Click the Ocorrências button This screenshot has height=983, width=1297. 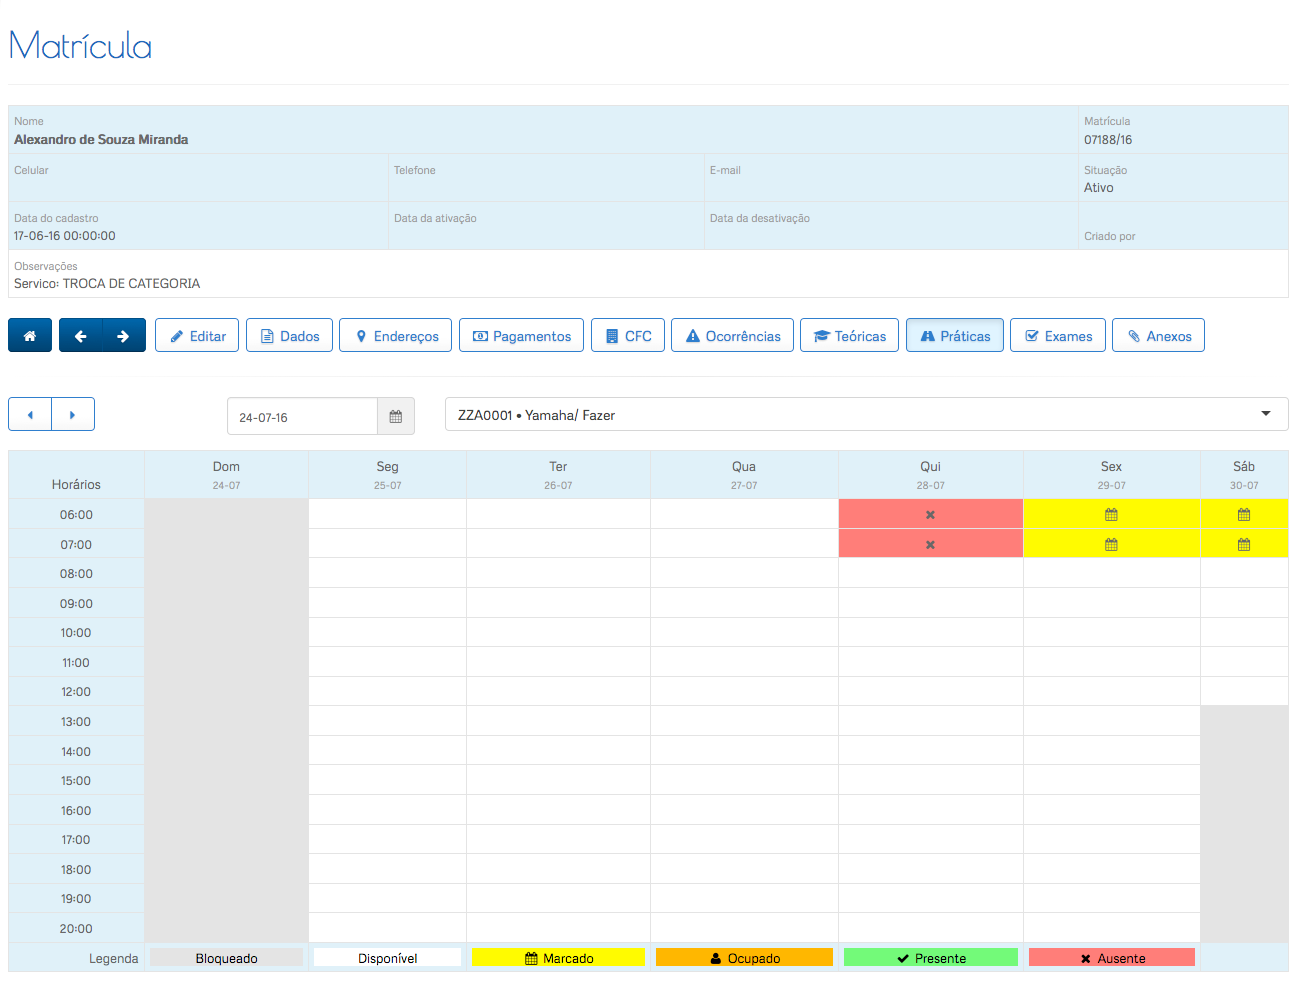click(x=732, y=336)
